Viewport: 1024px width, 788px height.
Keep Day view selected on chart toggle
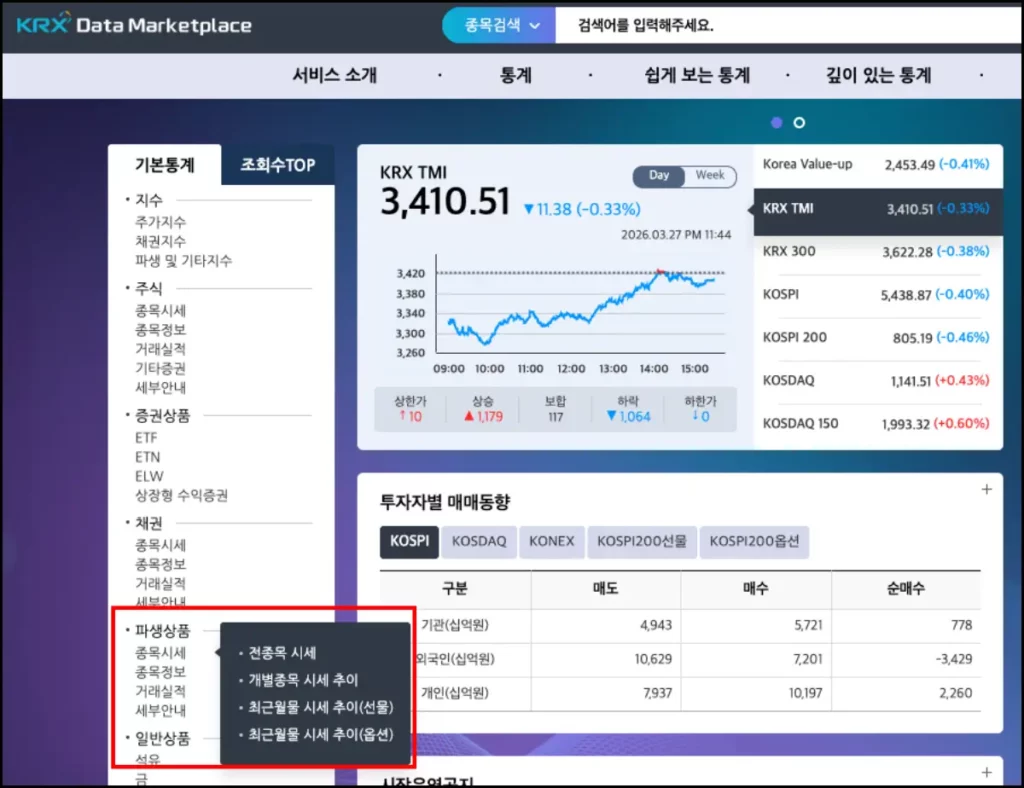point(658,175)
